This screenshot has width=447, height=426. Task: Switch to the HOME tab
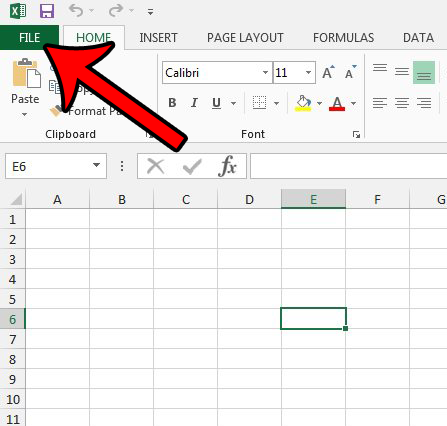[94, 38]
